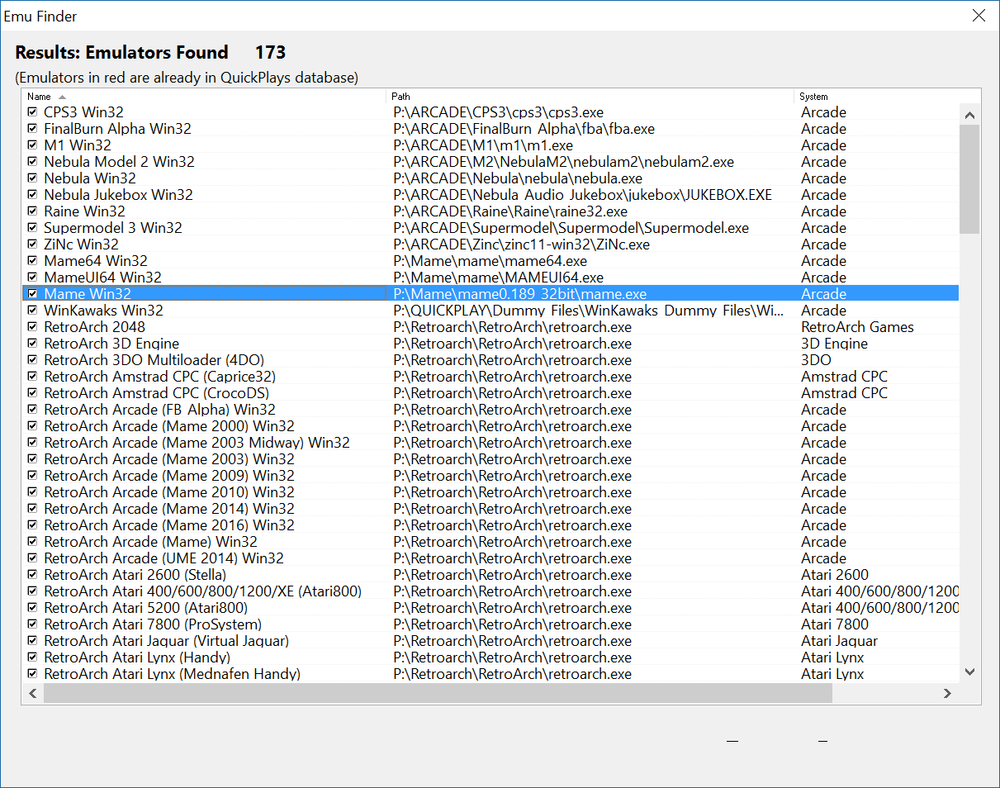Viewport: 1000px width, 788px height.
Task: Click the vertical scrollbar up arrow
Action: [x=969, y=115]
